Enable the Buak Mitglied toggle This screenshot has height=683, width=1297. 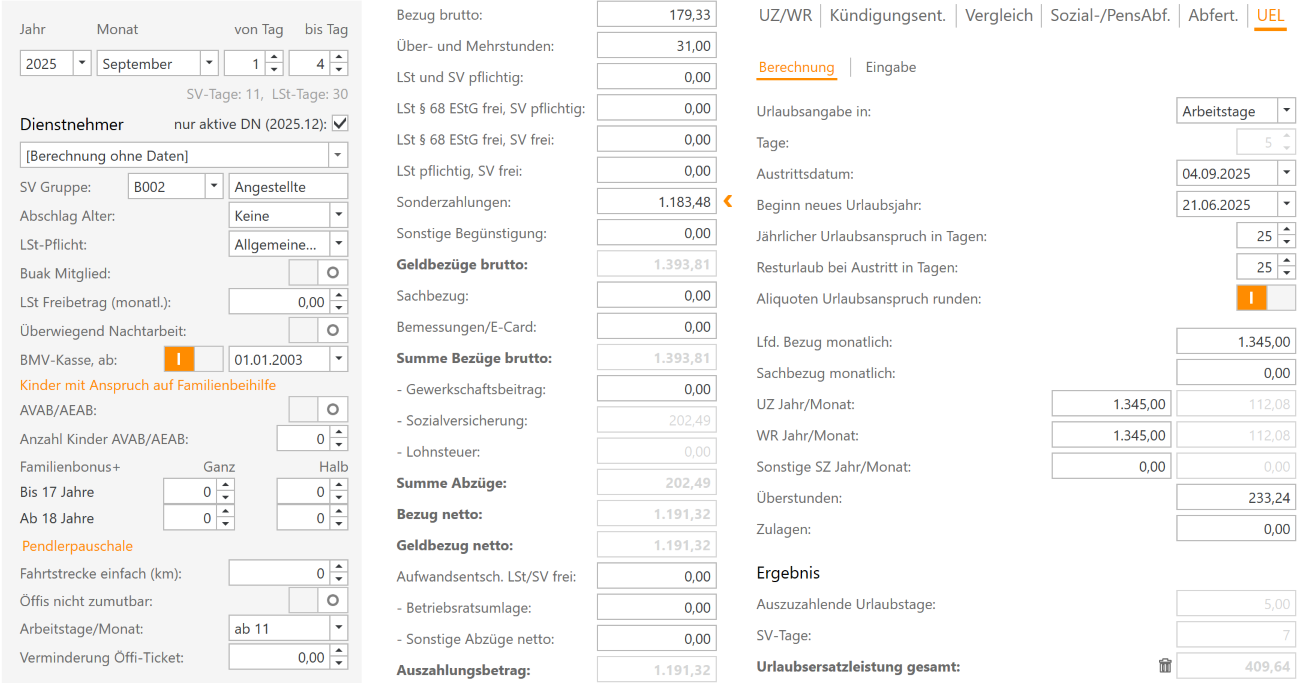[318, 272]
